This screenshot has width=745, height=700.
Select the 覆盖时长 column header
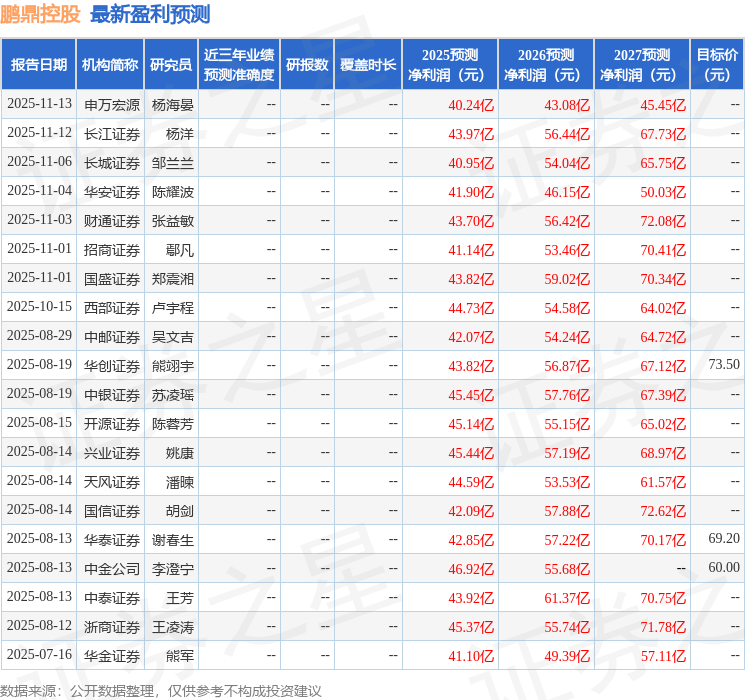click(367, 64)
